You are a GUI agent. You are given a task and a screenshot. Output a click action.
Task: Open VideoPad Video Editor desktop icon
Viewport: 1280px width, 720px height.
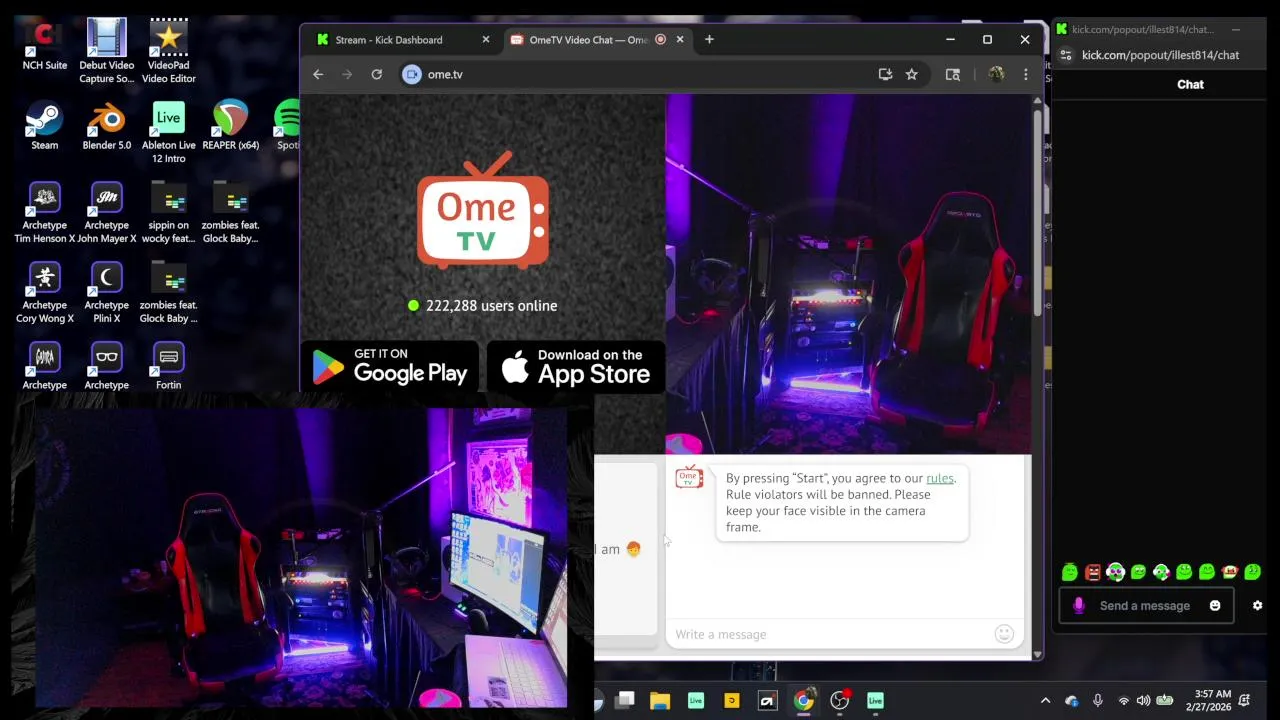(x=168, y=51)
